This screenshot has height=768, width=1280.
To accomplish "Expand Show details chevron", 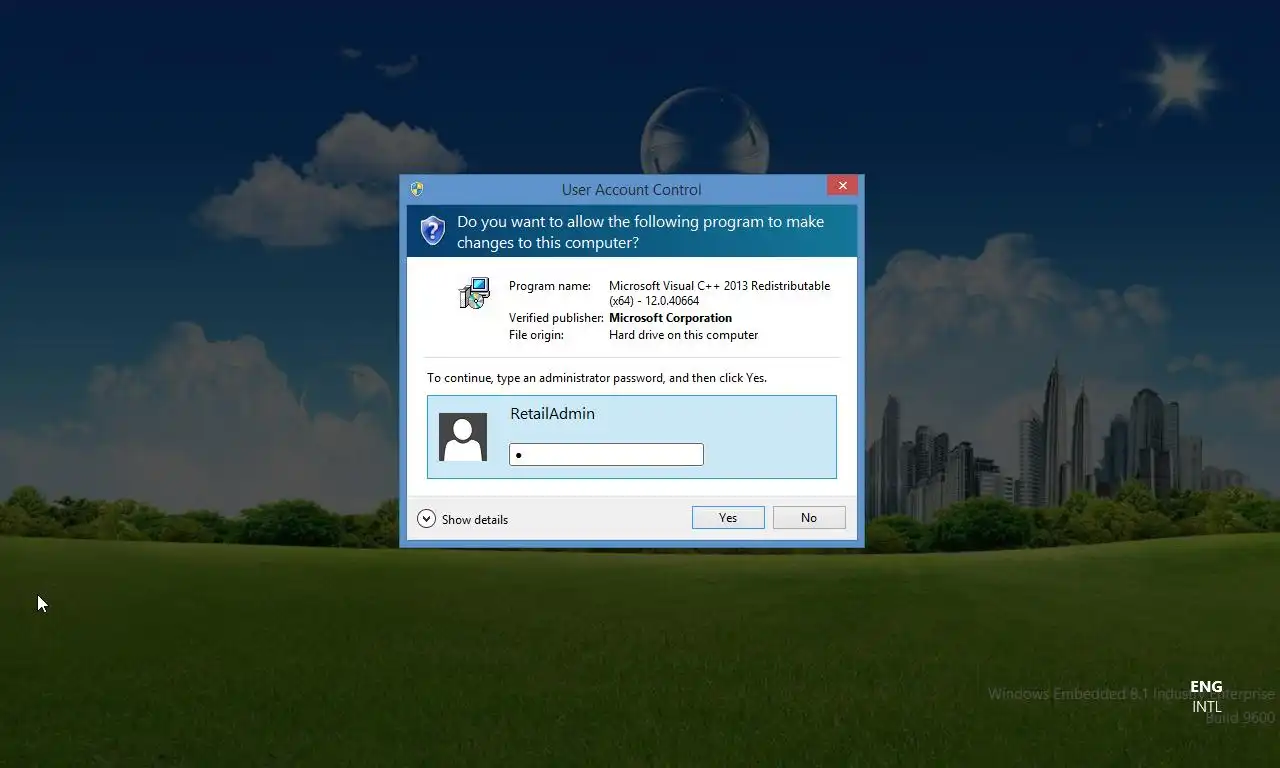I will click(x=426, y=518).
